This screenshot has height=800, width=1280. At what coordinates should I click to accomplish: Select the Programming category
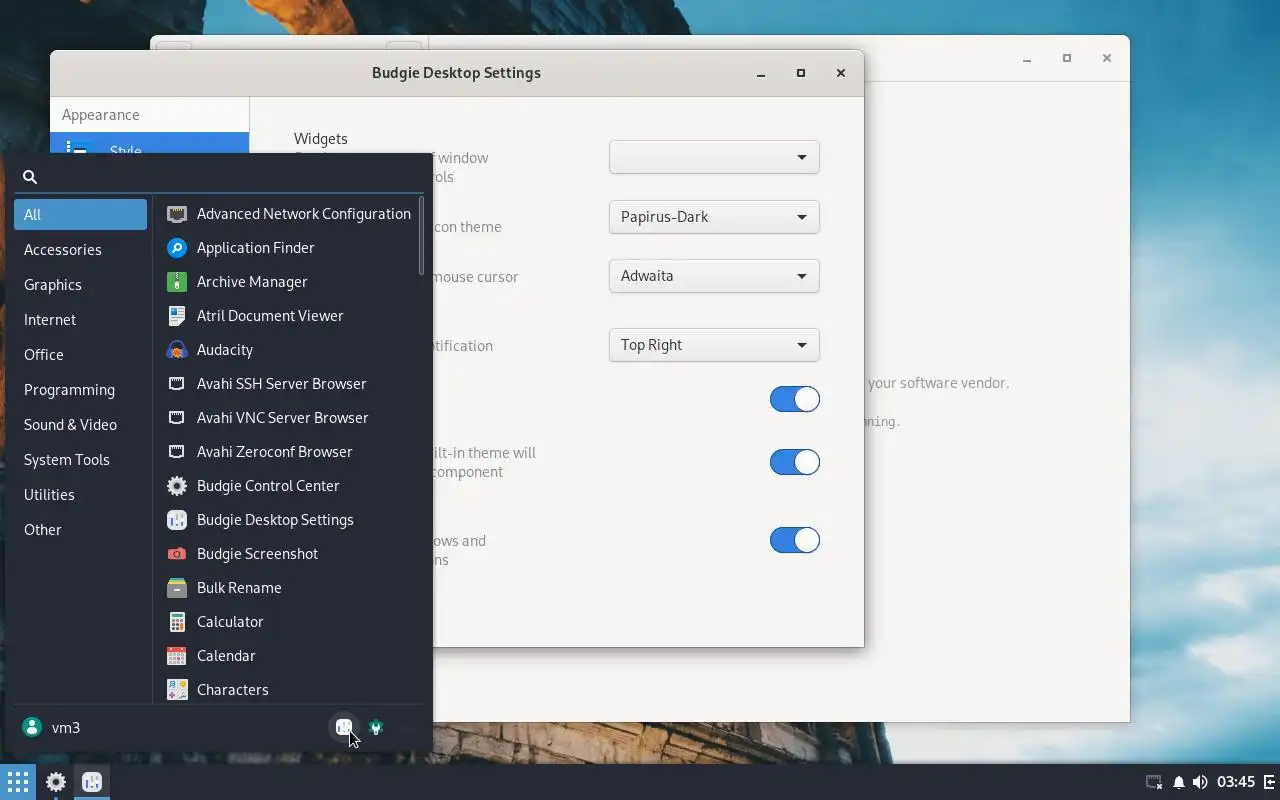pos(80,390)
